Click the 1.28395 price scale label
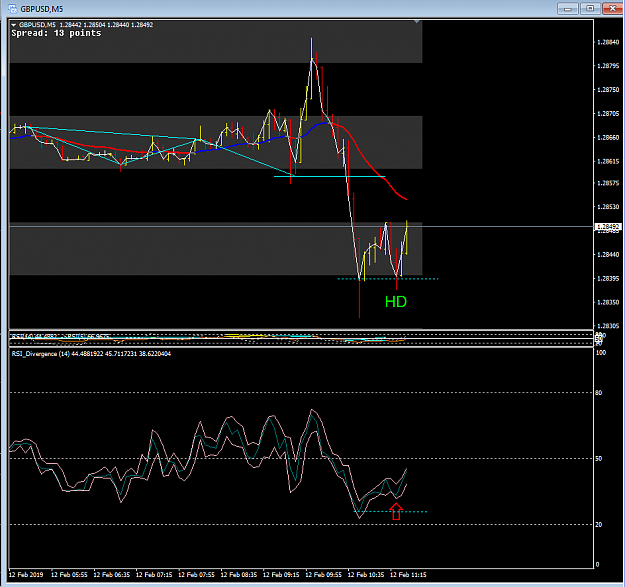 point(608,278)
